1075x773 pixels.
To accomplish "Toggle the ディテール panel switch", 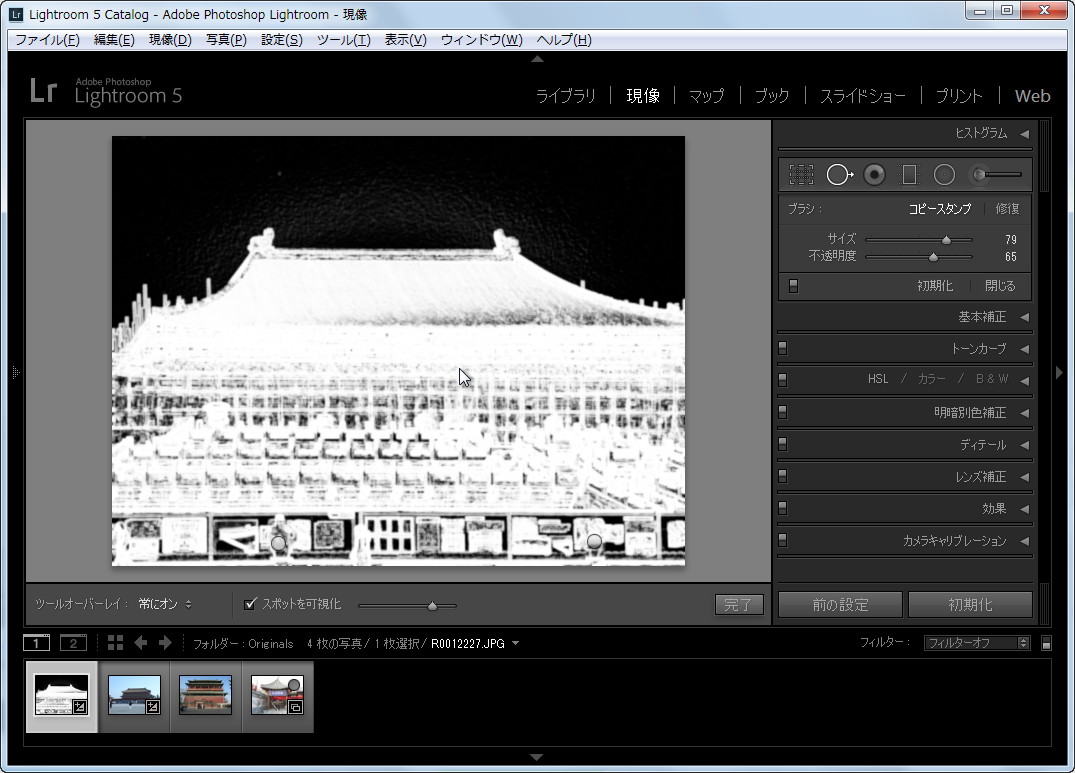I will click(782, 444).
